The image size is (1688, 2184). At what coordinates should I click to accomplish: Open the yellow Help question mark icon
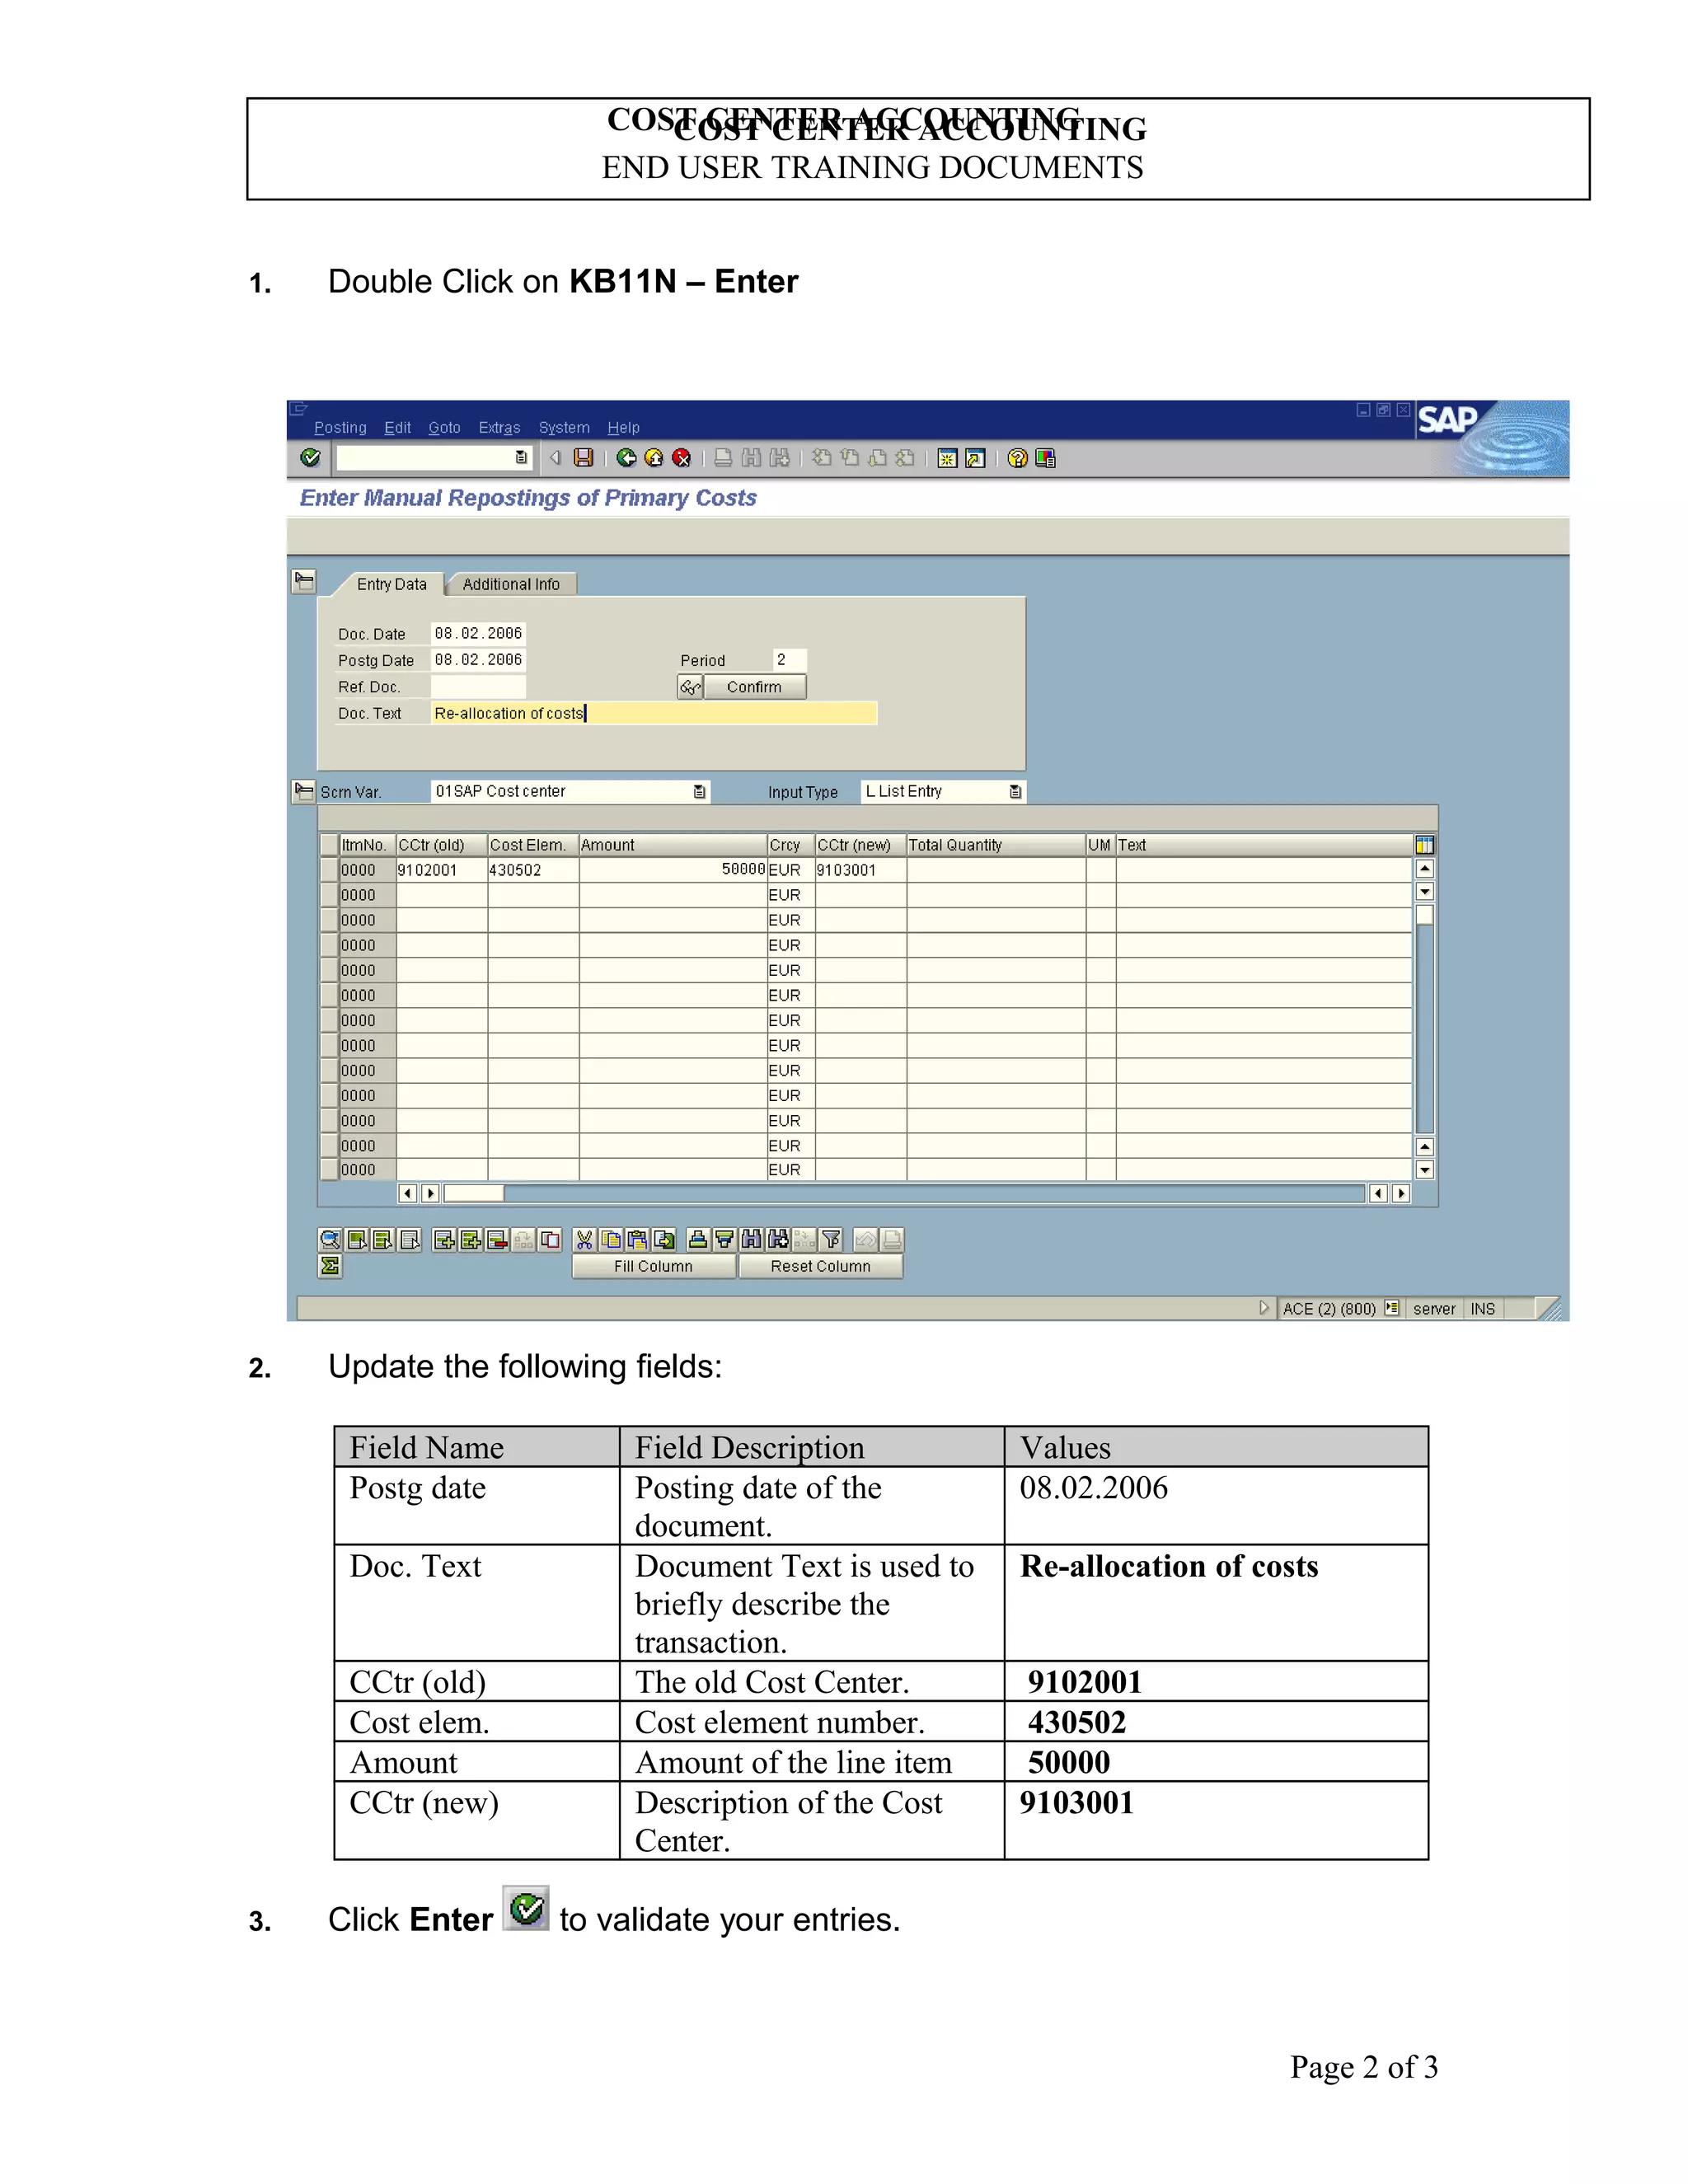coord(1017,458)
